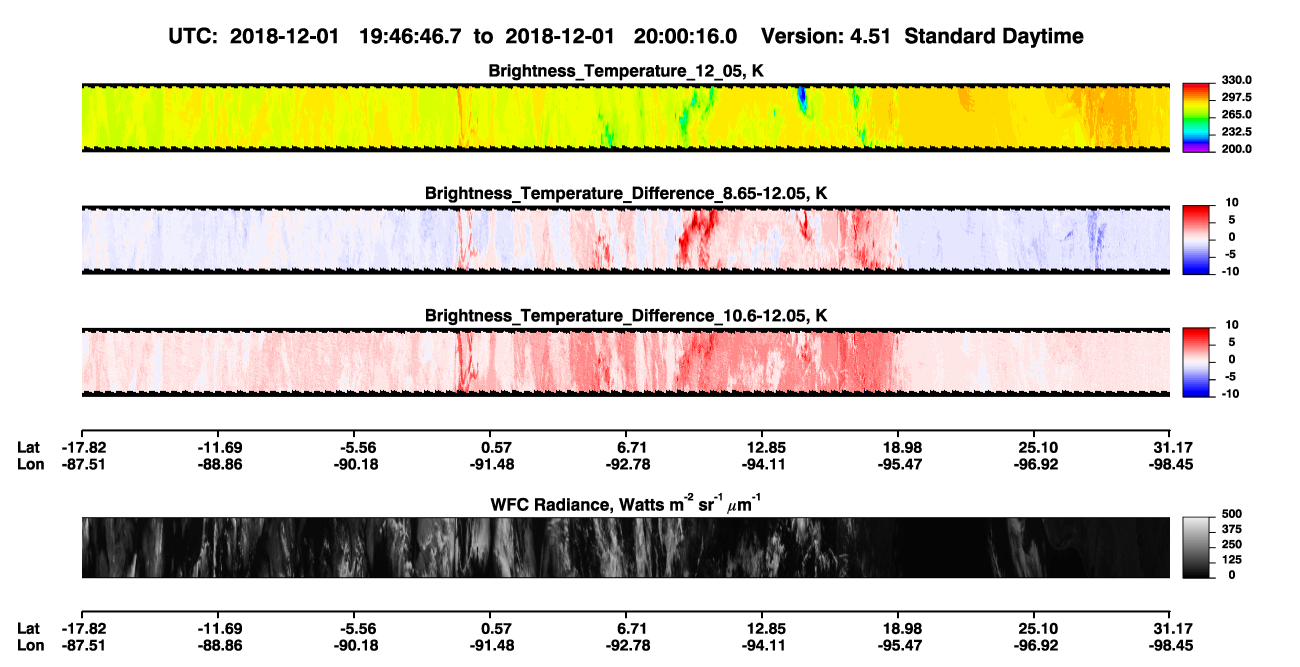Click the WFC Radiance grayscale image strip

click(x=626, y=547)
